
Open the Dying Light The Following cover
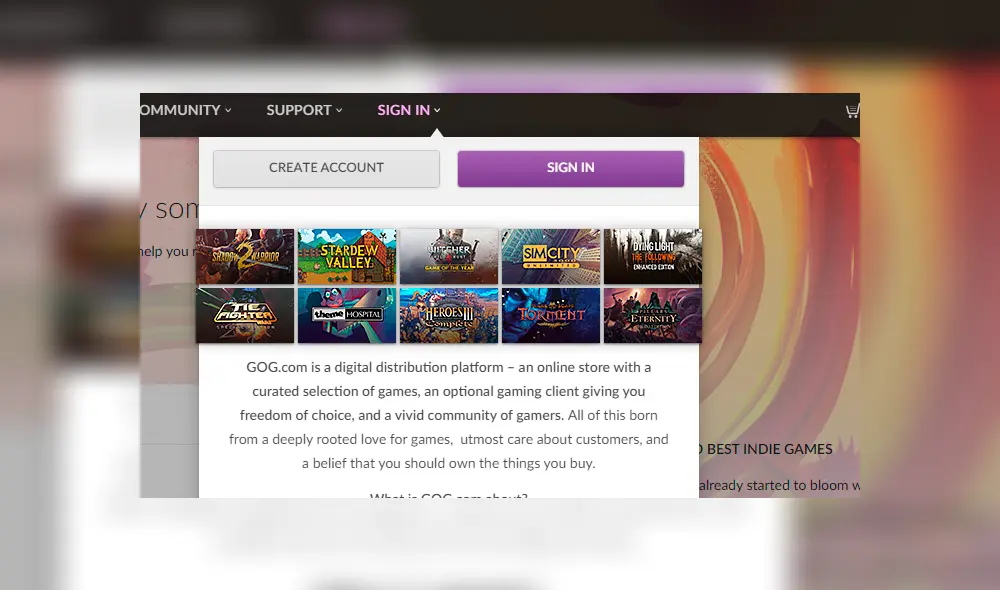point(652,256)
